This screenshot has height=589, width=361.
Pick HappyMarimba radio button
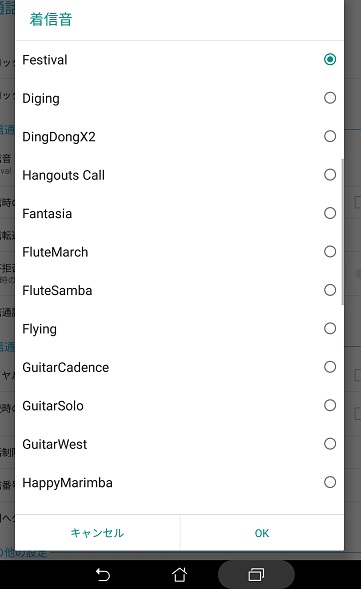[330, 482]
